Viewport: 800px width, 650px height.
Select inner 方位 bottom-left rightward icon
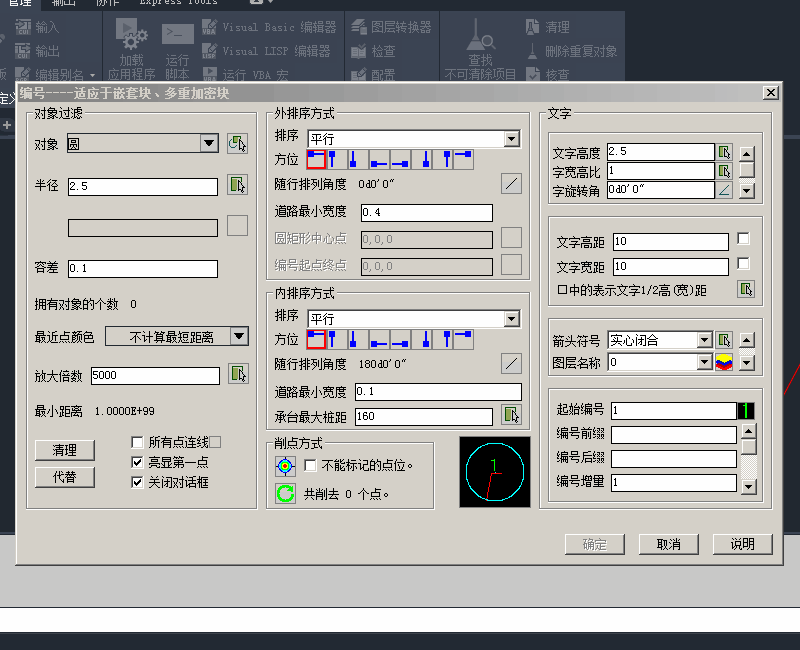(x=379, y=339)
